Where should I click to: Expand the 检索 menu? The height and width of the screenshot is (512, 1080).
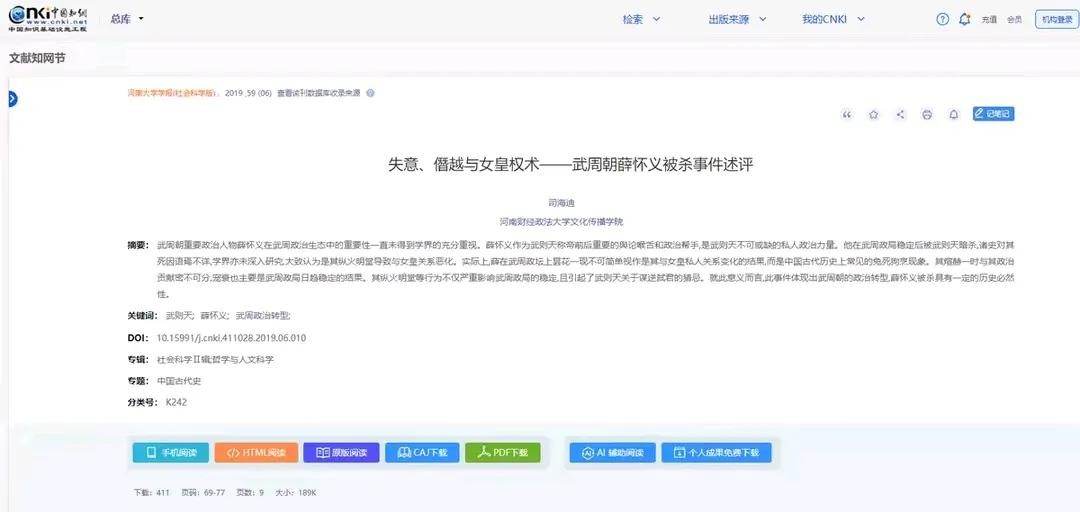point(641,19)
